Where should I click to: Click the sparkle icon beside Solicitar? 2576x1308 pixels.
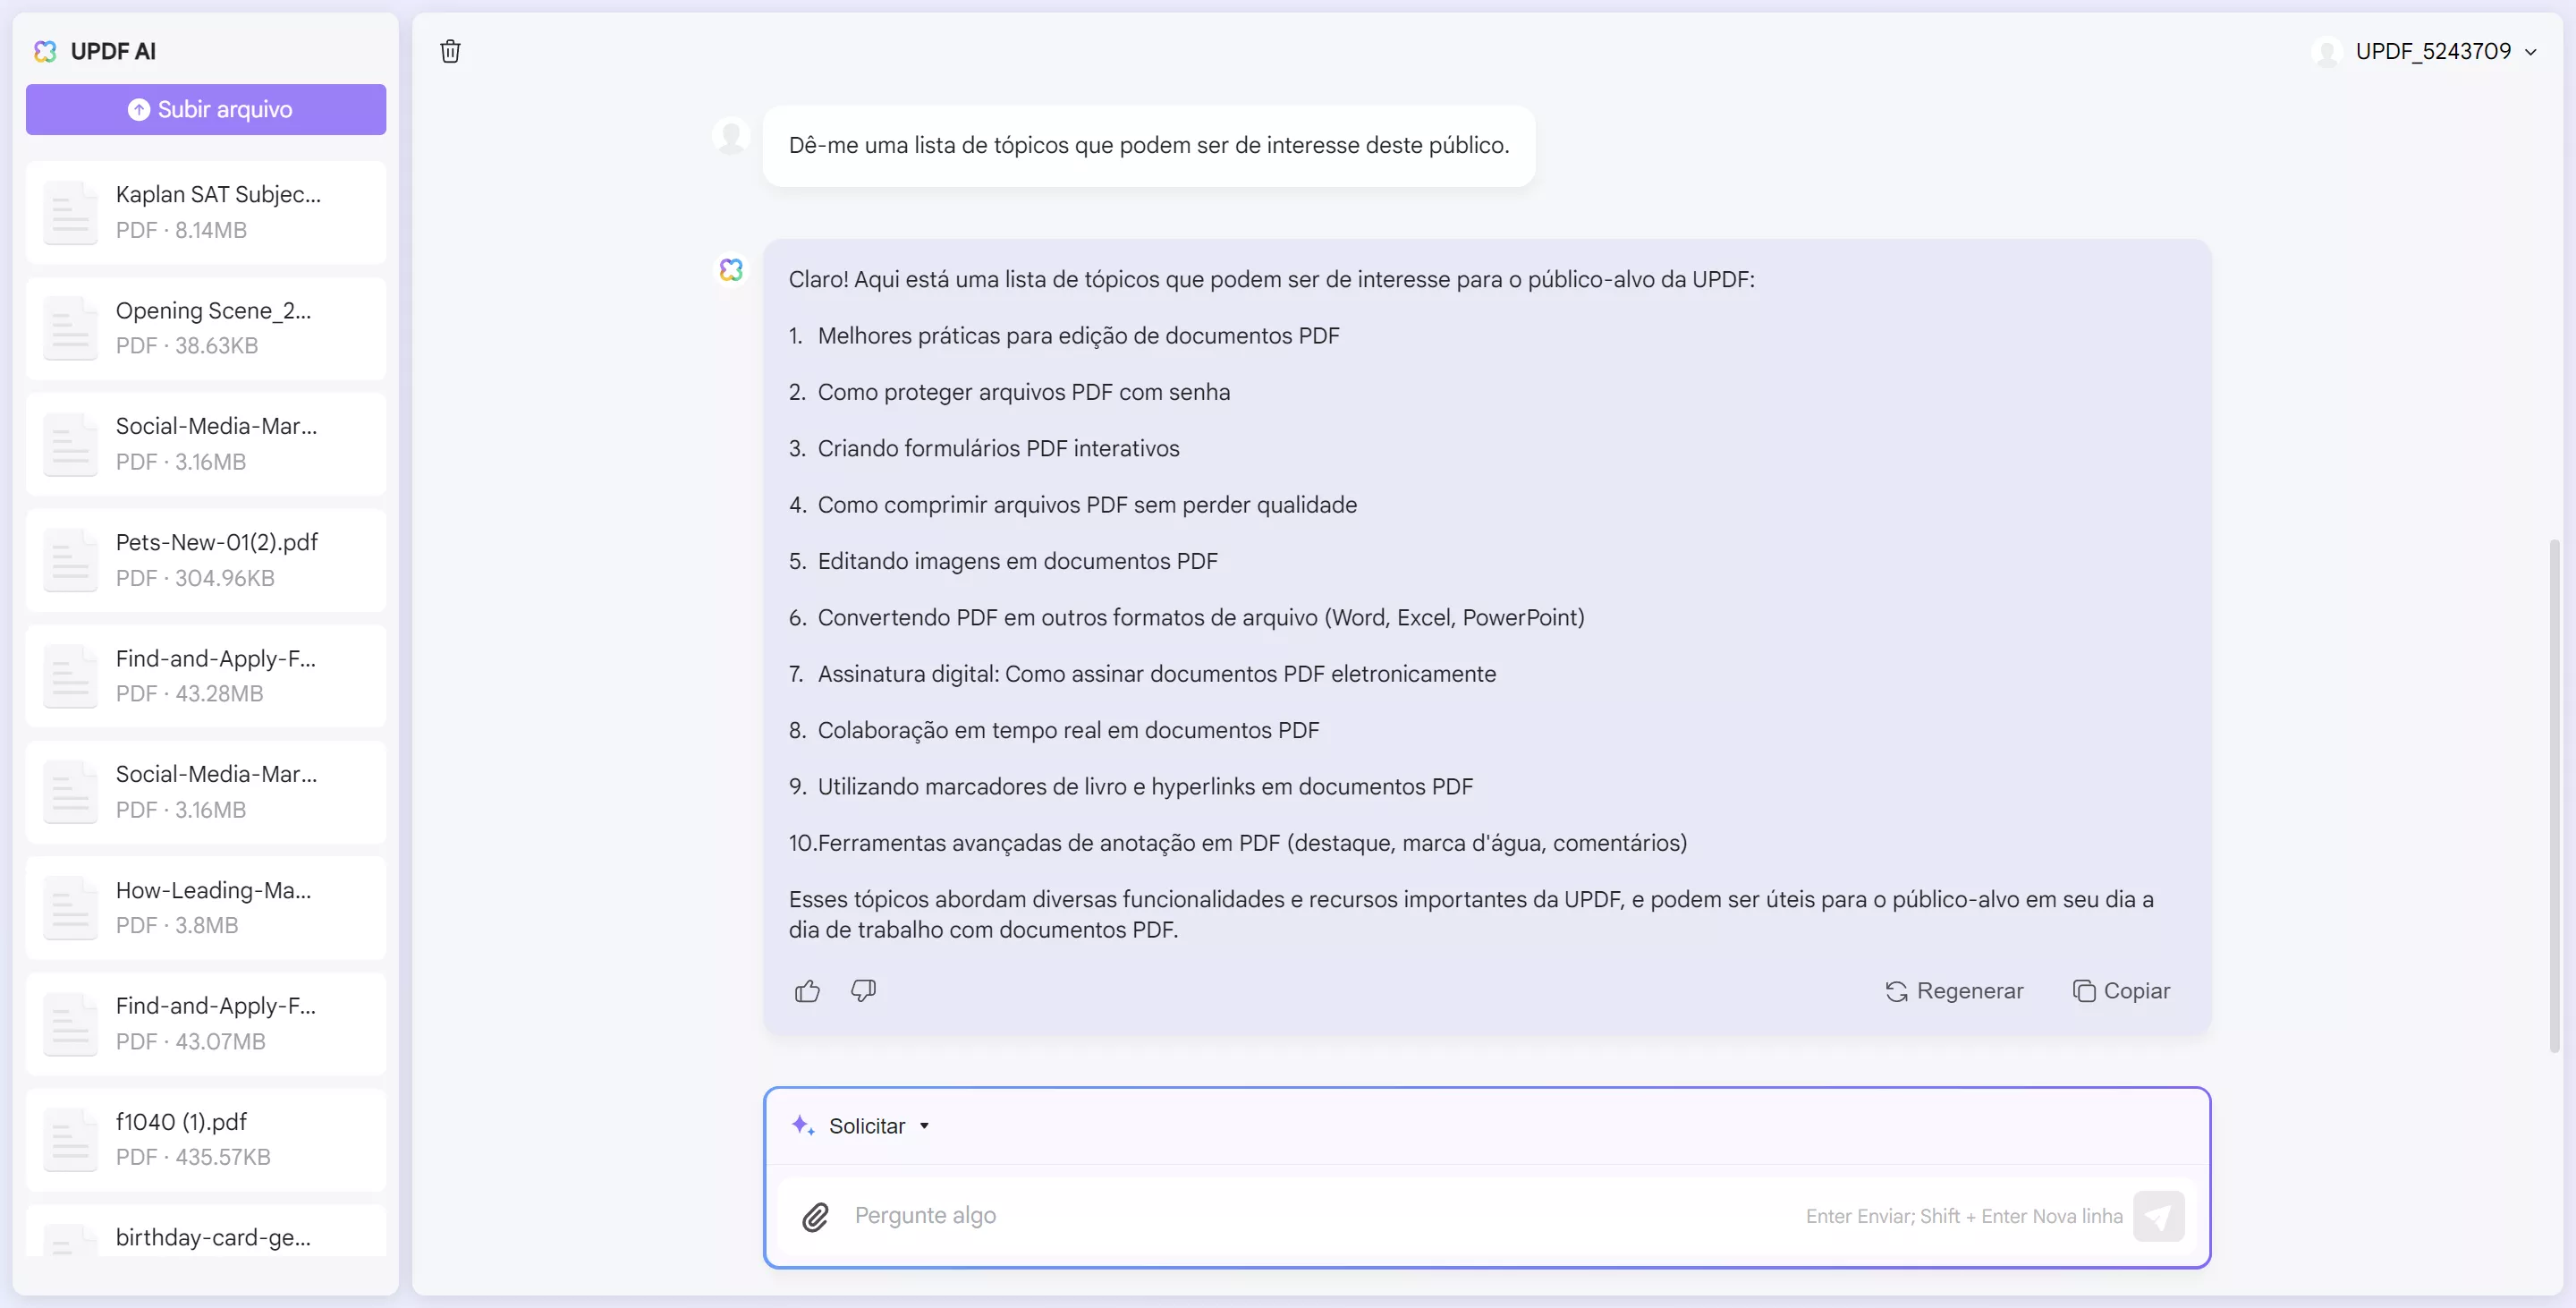803,1125
